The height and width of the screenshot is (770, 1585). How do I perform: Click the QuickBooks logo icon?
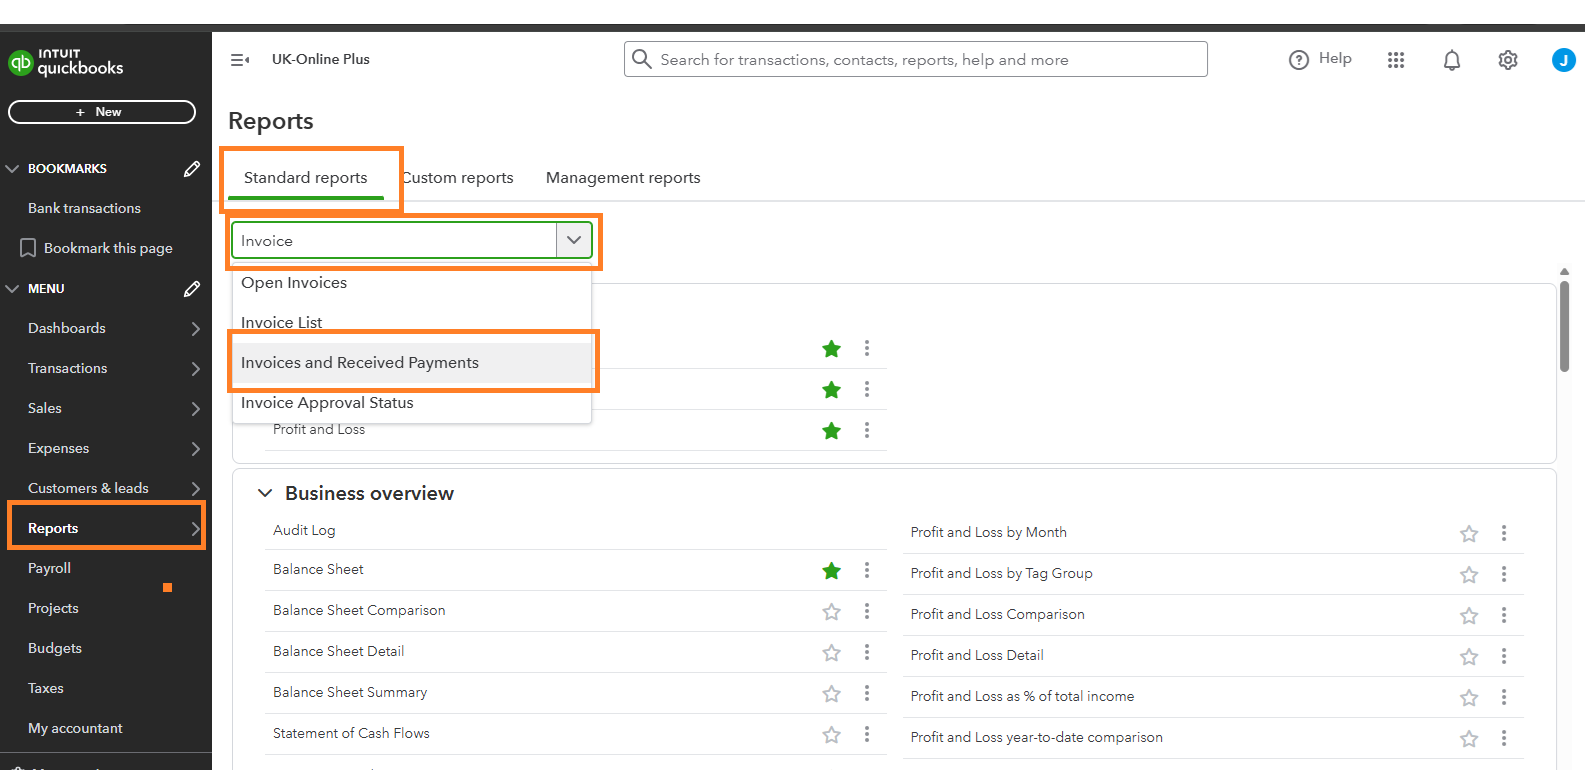[20, 62]
